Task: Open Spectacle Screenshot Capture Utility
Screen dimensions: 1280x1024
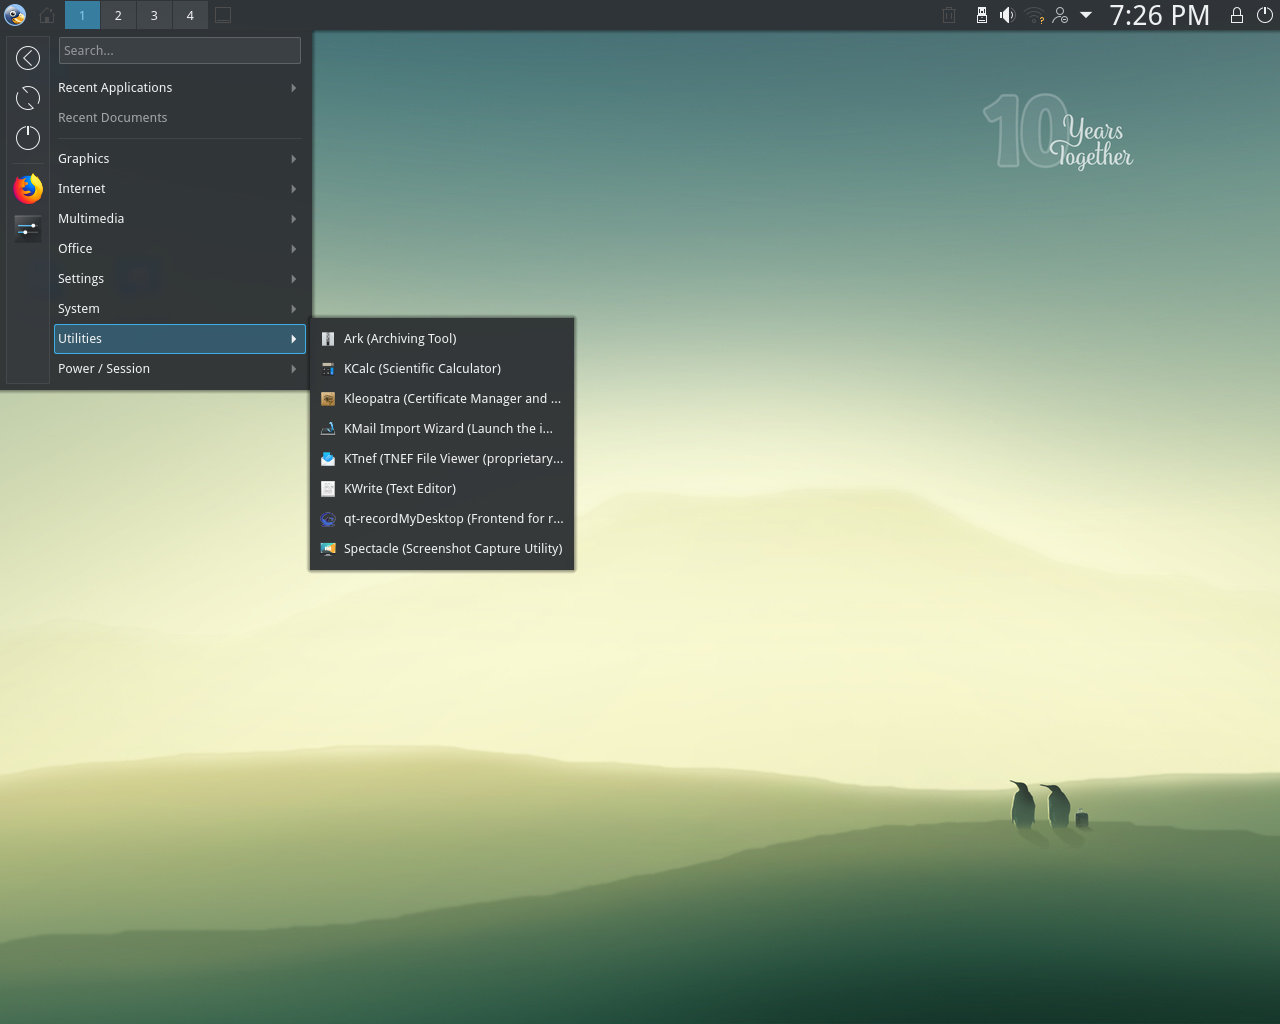Action: click(x=452, y=549)
